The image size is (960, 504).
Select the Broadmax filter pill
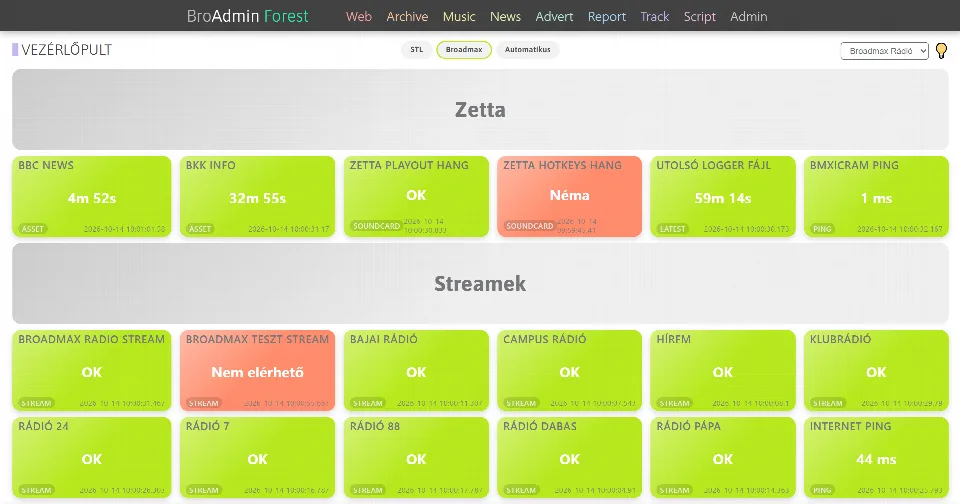[464, 50]
